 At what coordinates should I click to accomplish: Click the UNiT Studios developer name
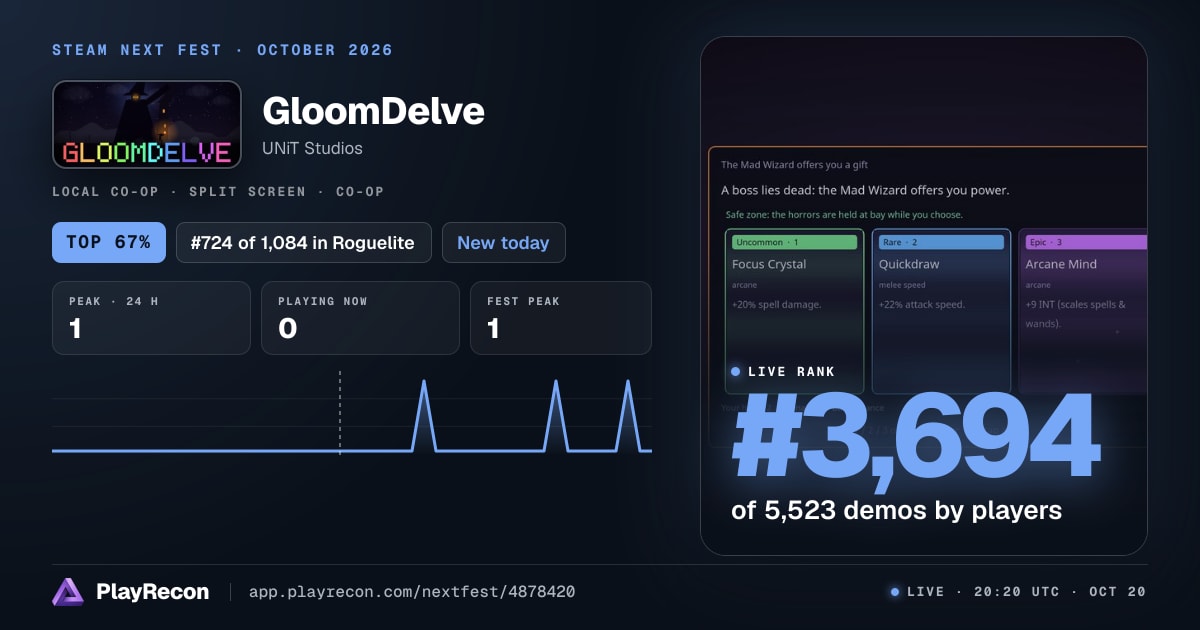coord(312,149)
